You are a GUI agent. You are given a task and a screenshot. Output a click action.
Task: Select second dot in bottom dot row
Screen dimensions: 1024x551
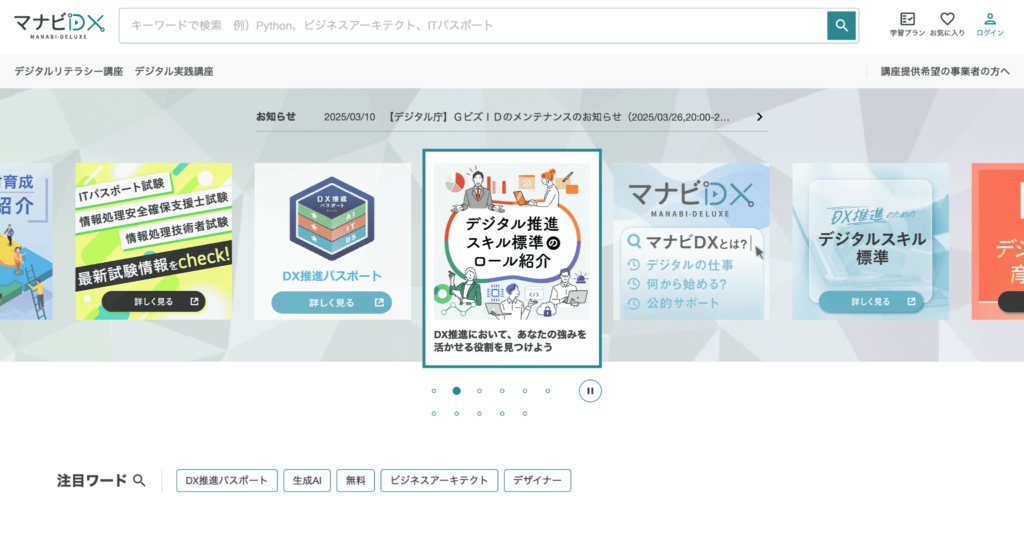coord(456,414)
